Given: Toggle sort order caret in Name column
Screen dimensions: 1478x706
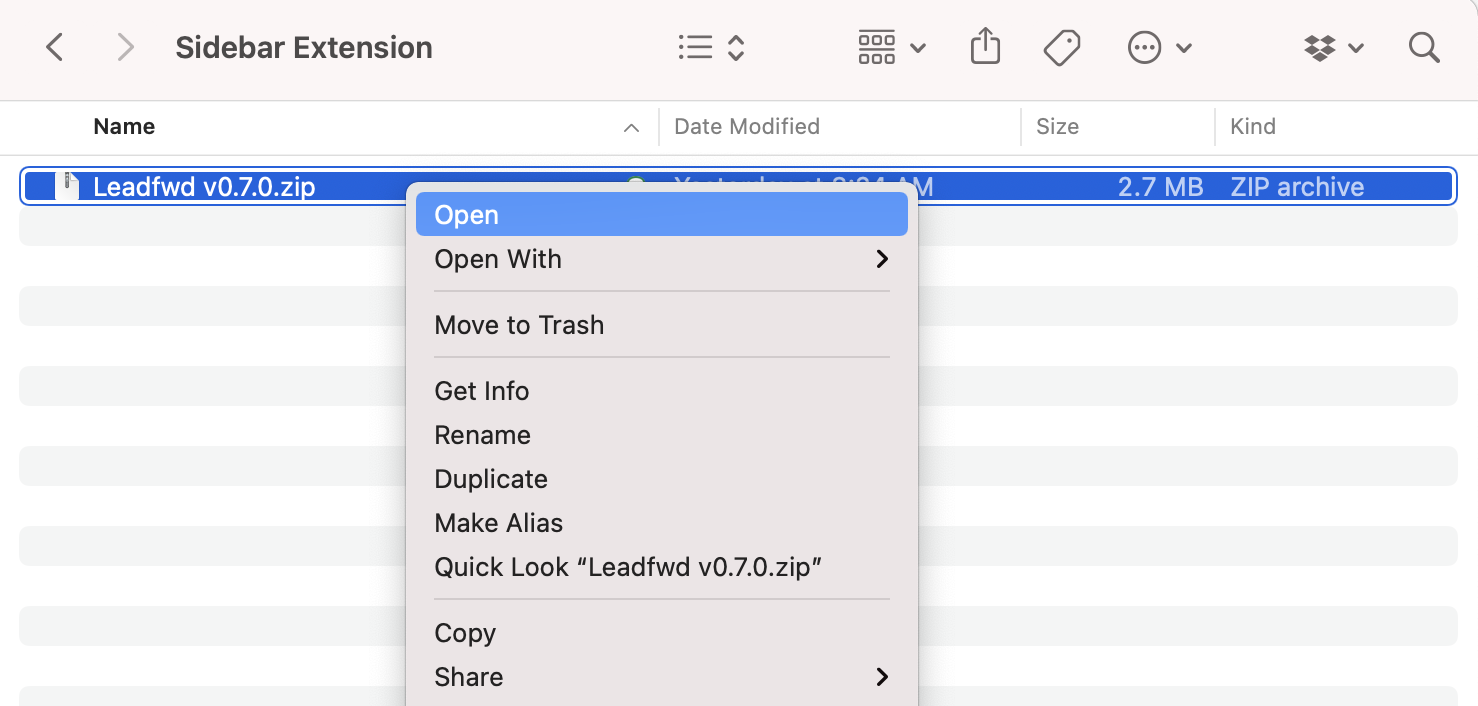Looking at the screenshot, I should click(x=631, y=128).
